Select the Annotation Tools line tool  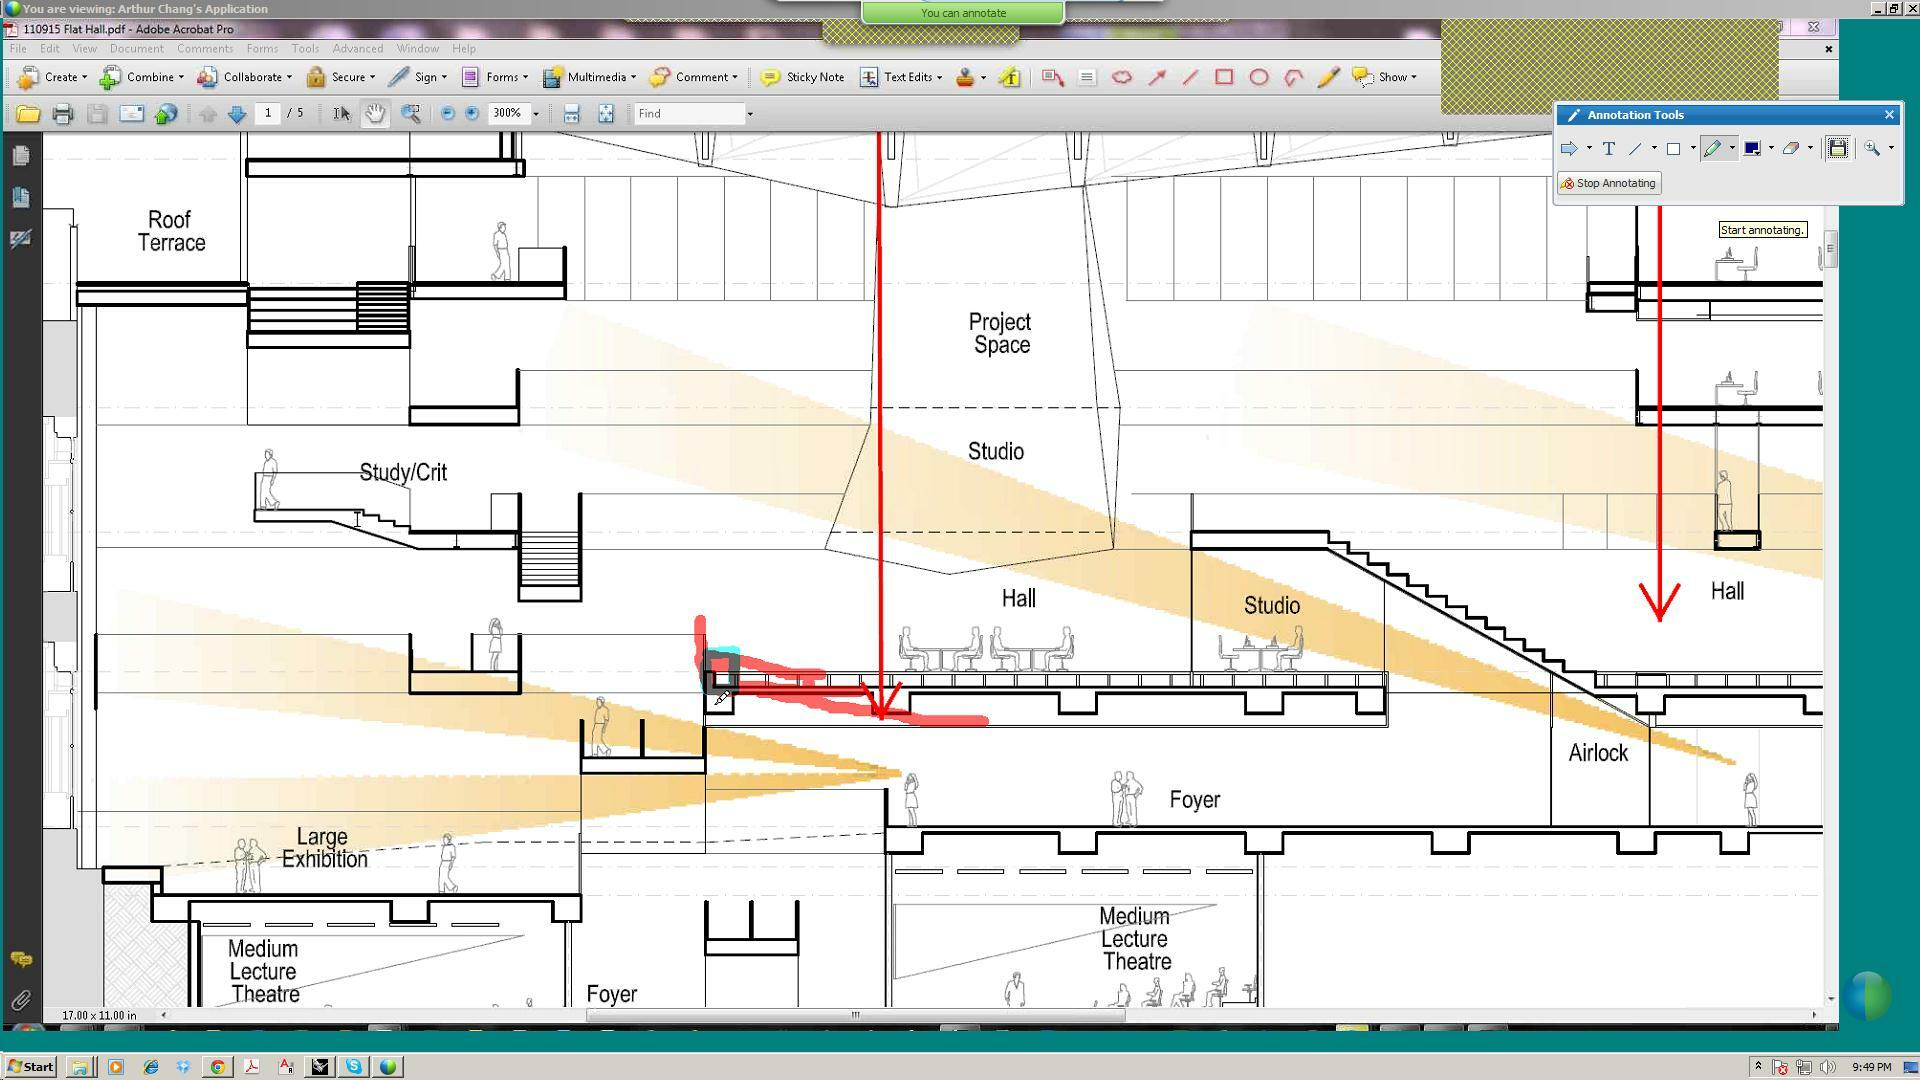tap(1635, 149)
